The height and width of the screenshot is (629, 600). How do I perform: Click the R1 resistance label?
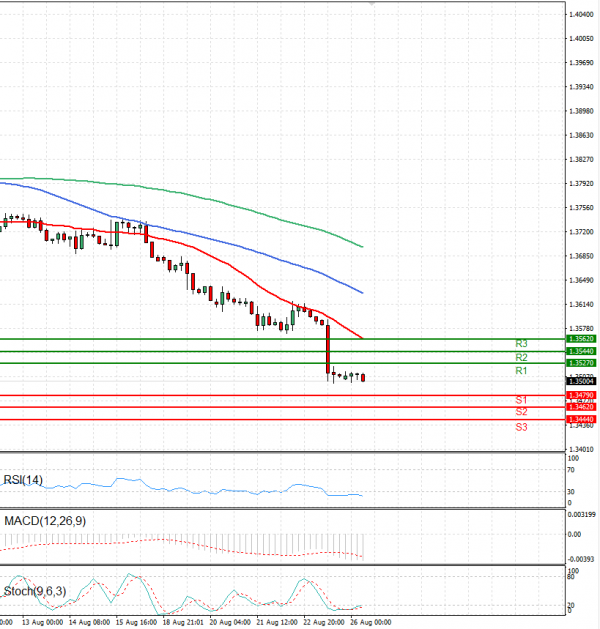(521, 371)
